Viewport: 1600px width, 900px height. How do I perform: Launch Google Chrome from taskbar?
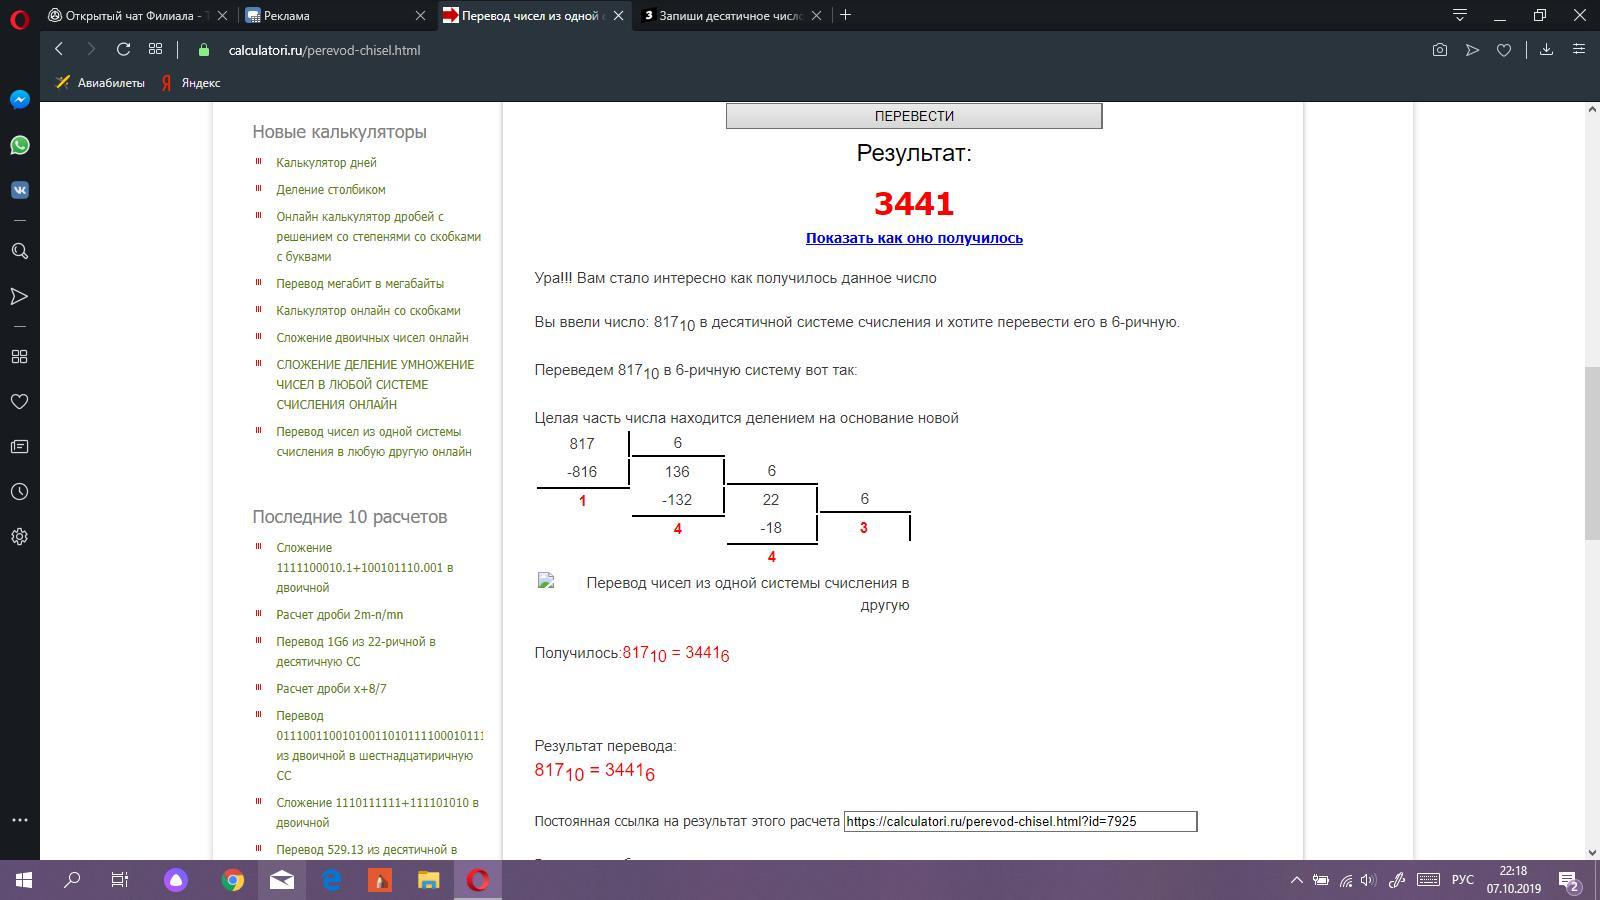pyautogui.click(x=233, y=880)
